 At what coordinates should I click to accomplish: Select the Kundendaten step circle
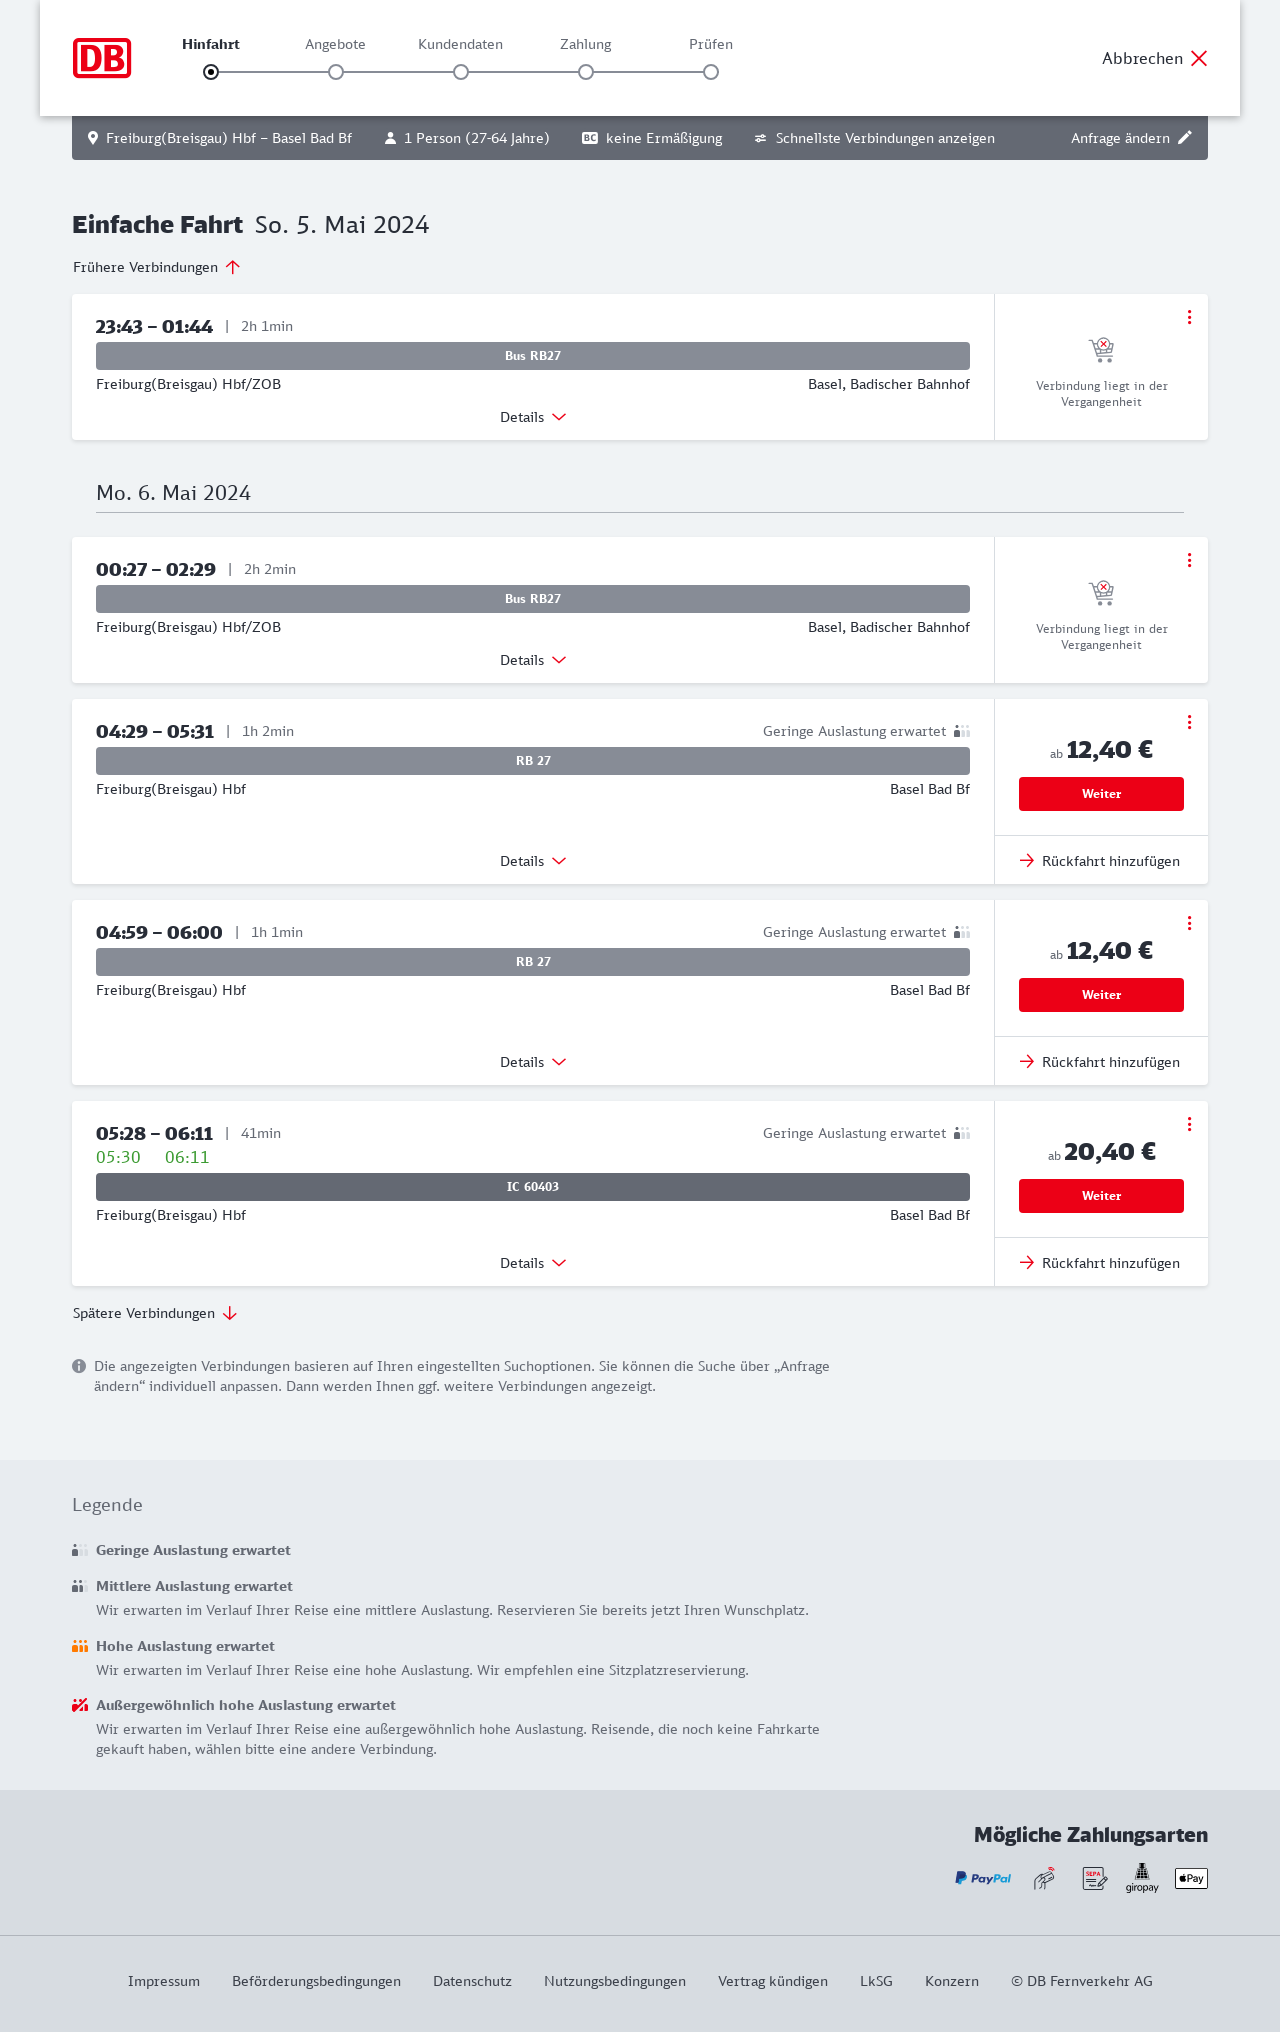[461, 72]
